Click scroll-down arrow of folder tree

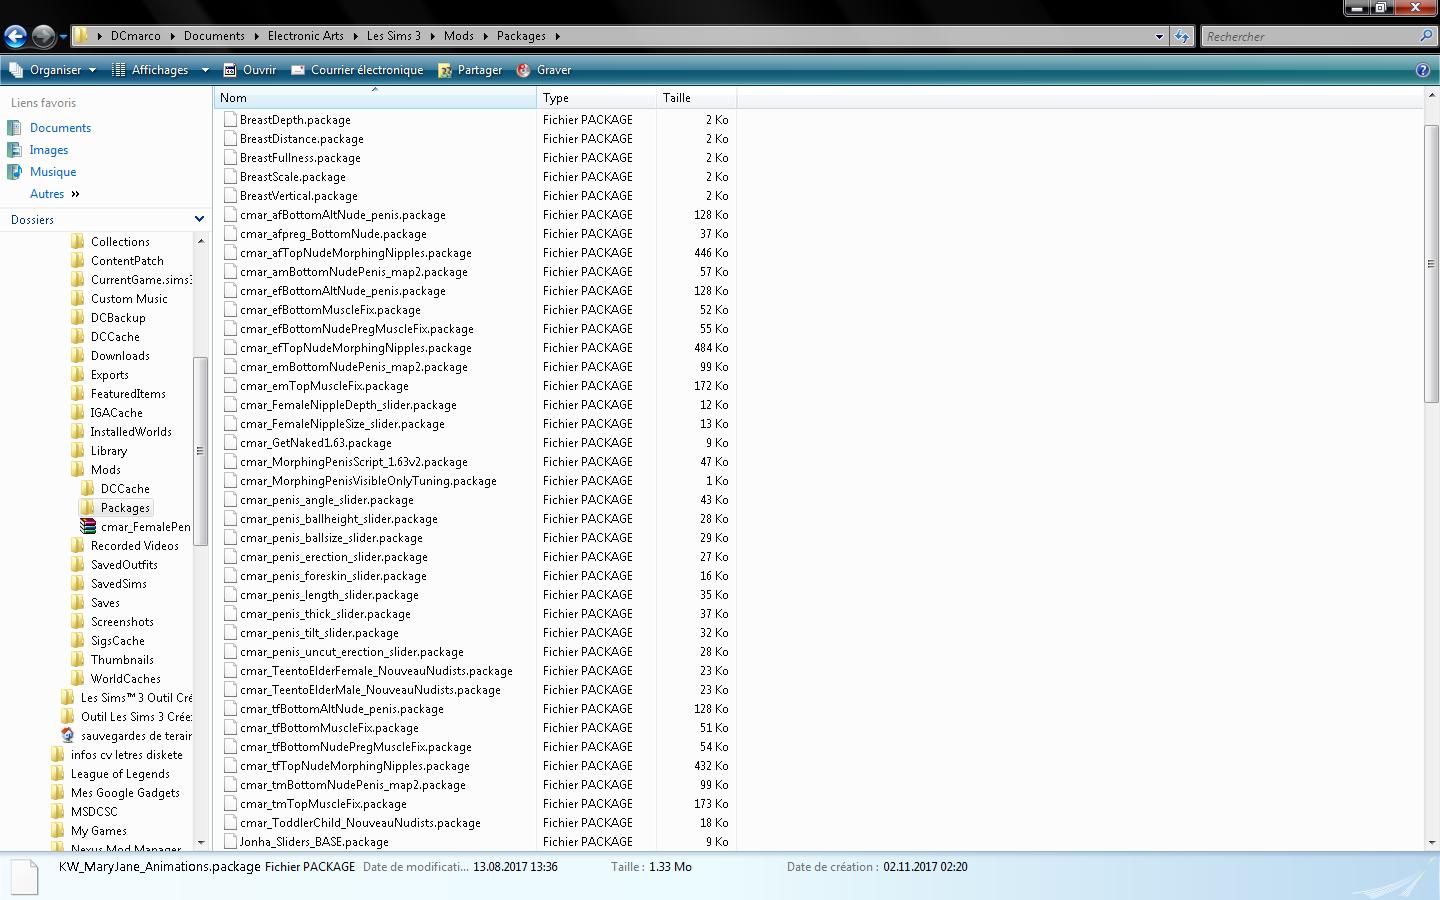pyautogui.click(x=200, y=842)
